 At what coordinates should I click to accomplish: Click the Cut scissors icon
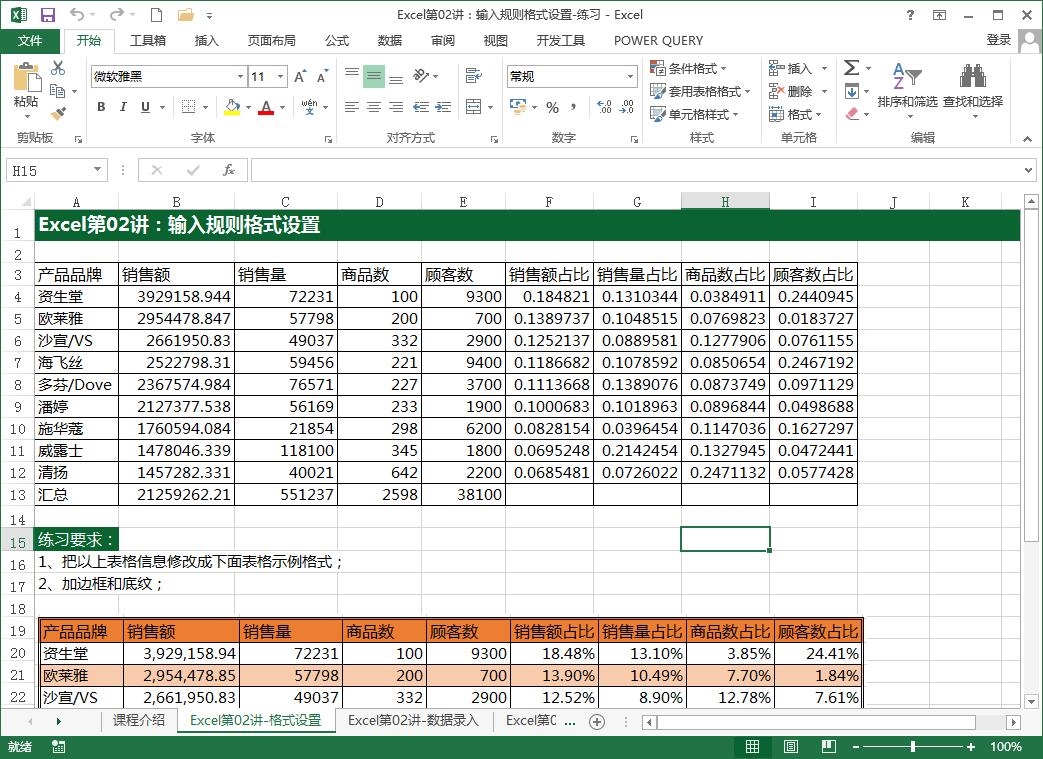[58, 68]
